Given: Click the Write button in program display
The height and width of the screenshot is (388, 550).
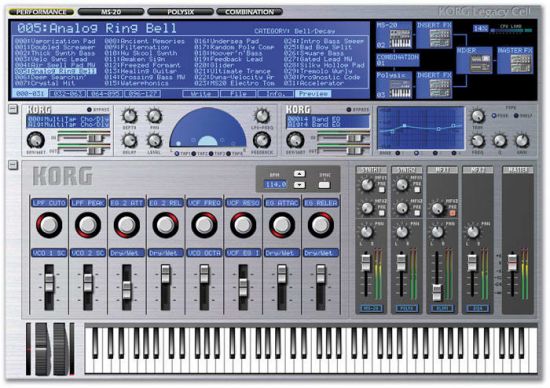Looking at the screenshot, I should pyautogui.click(x=201, y=94).
